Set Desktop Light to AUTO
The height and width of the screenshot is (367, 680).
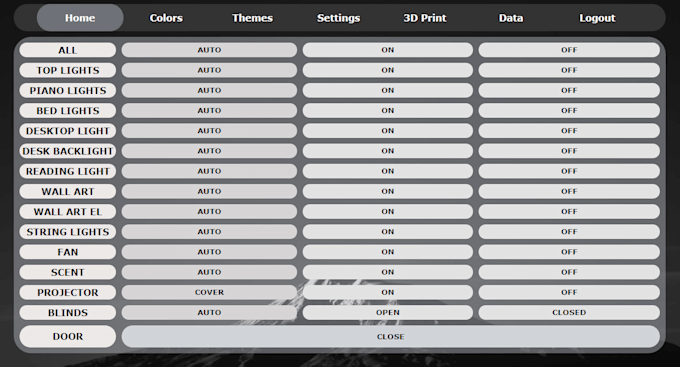pyautogui.click(x=209, y=131)
